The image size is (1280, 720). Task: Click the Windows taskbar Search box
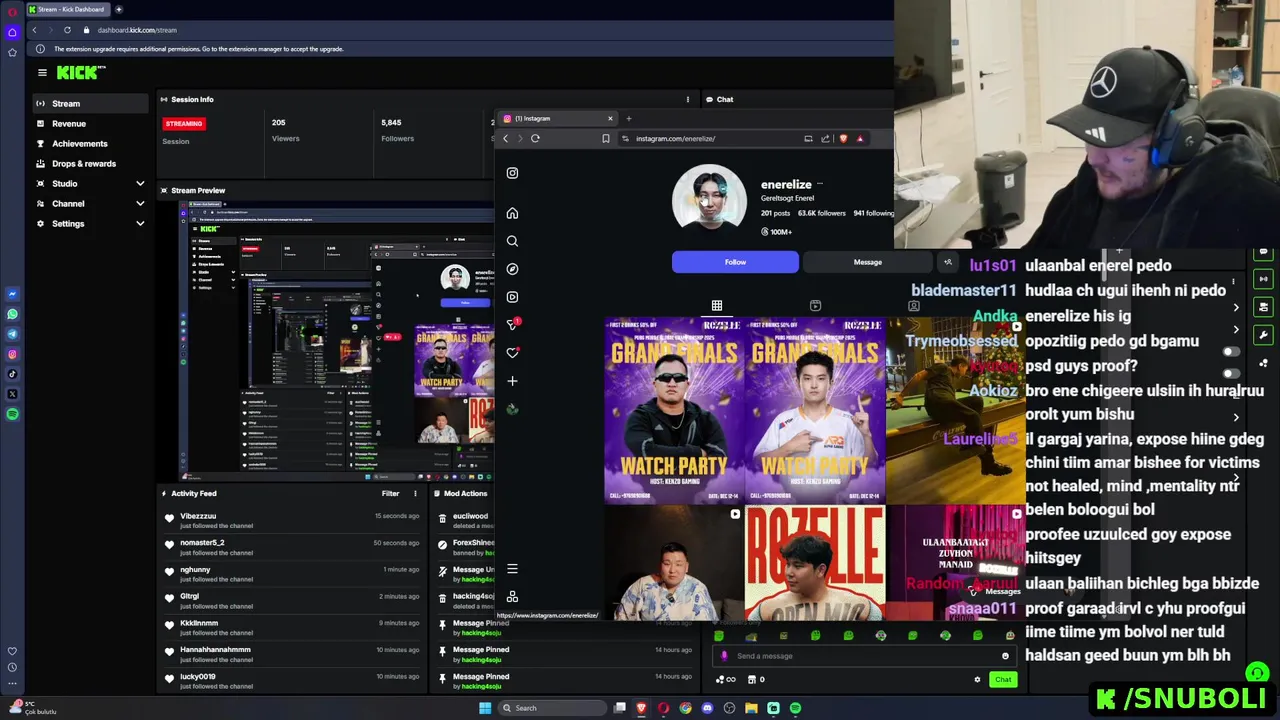[553, 708]
